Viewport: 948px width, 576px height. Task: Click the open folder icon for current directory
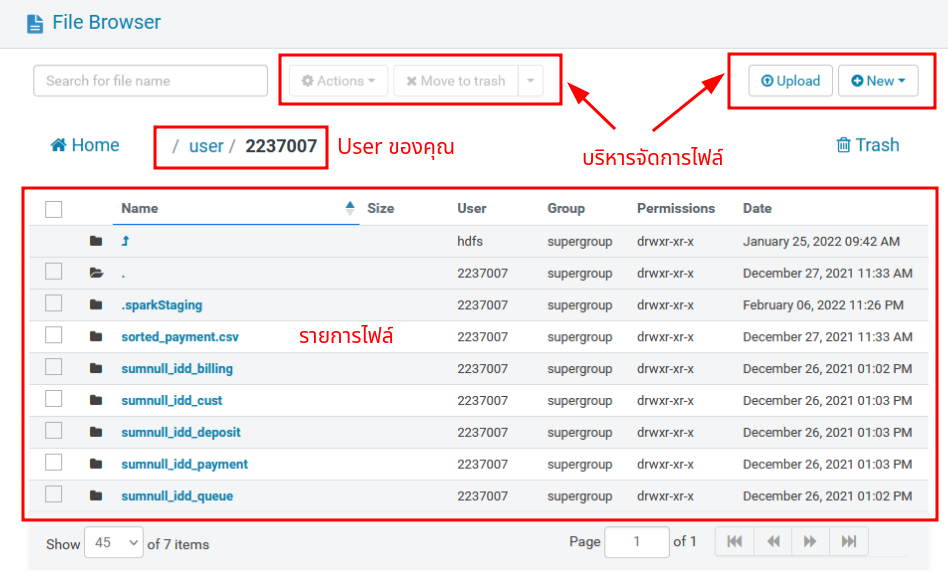click(x=96, y=272)
